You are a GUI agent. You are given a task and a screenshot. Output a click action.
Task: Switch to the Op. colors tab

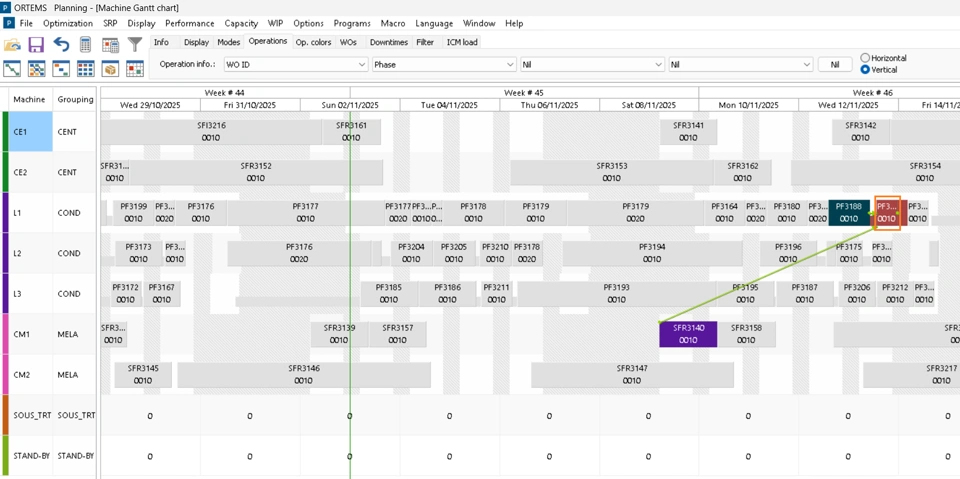tap(313, 42)
